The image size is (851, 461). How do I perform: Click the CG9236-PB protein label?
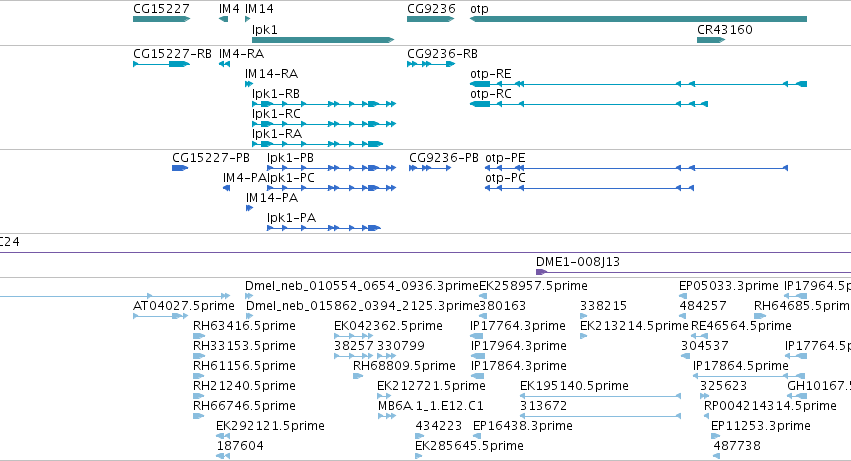[443, 158]
